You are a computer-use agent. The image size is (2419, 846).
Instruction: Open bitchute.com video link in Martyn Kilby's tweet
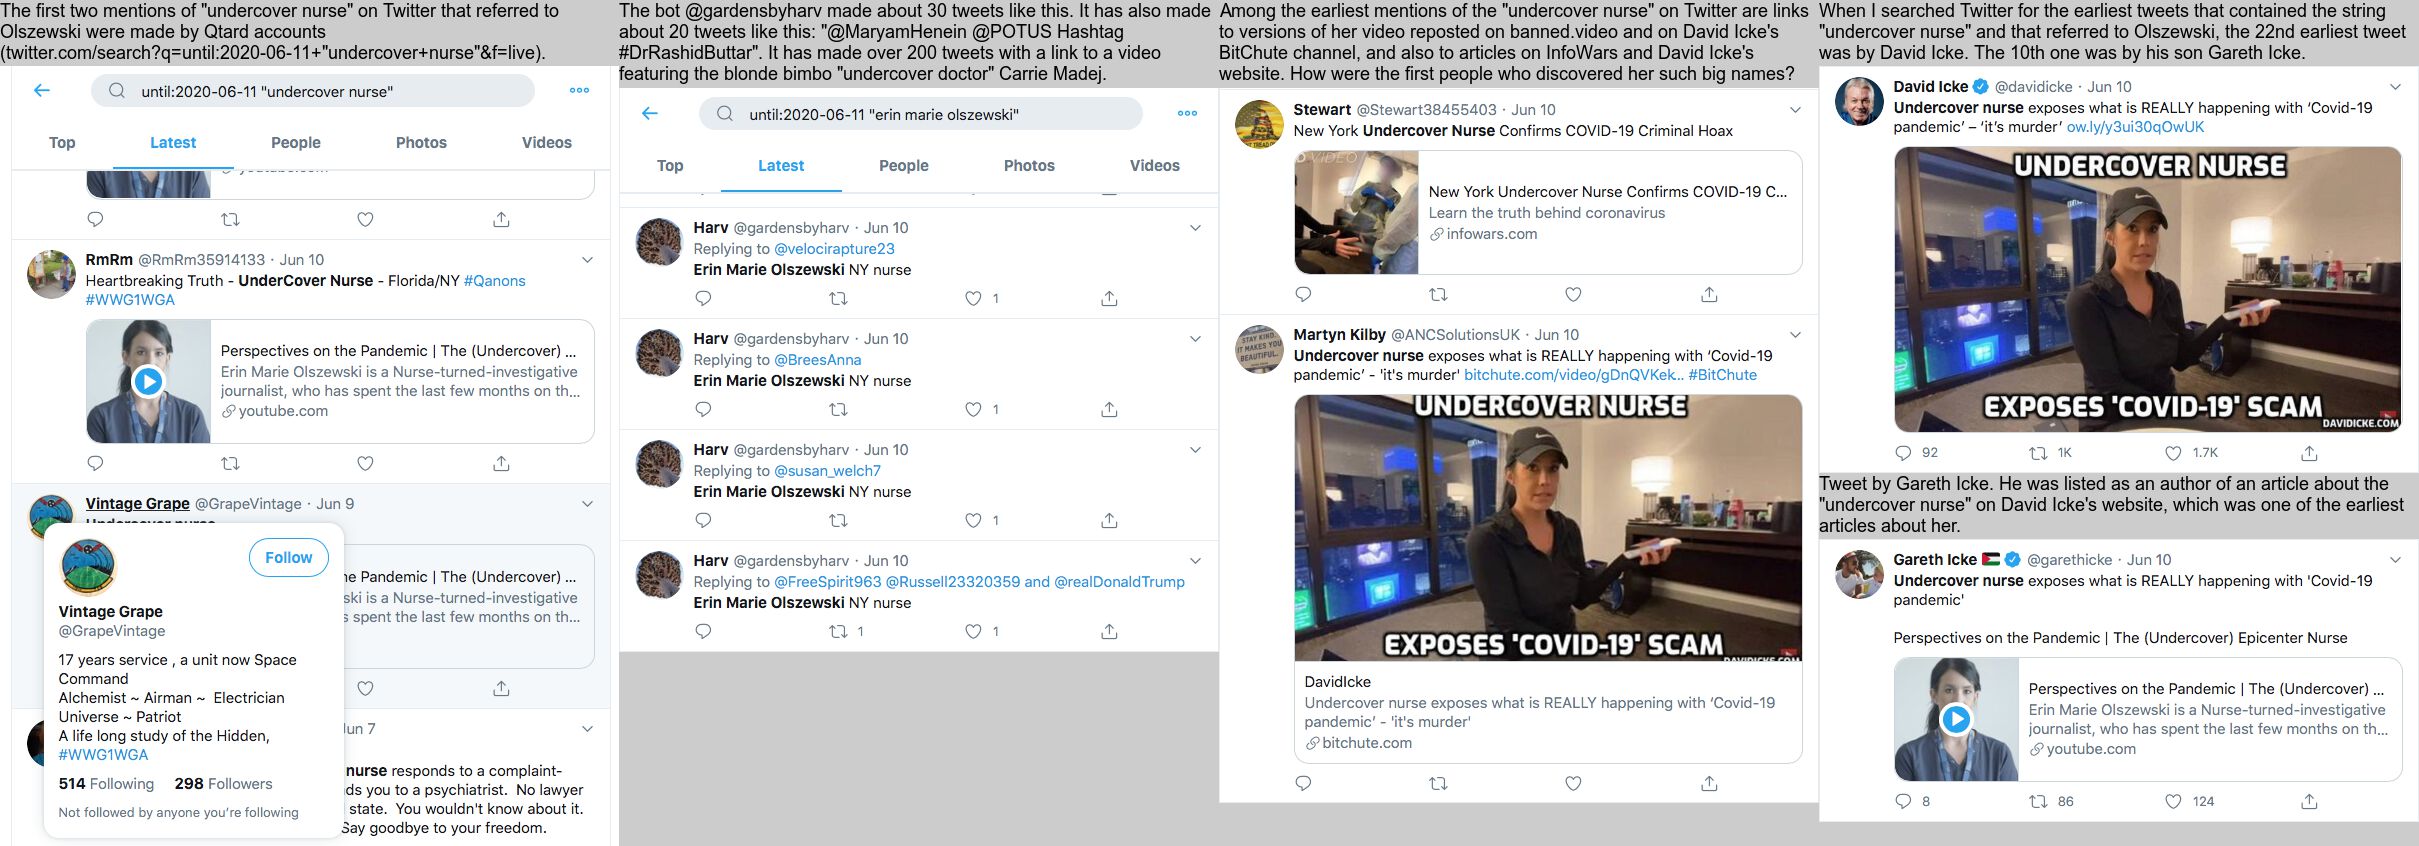click(1573, 375)
